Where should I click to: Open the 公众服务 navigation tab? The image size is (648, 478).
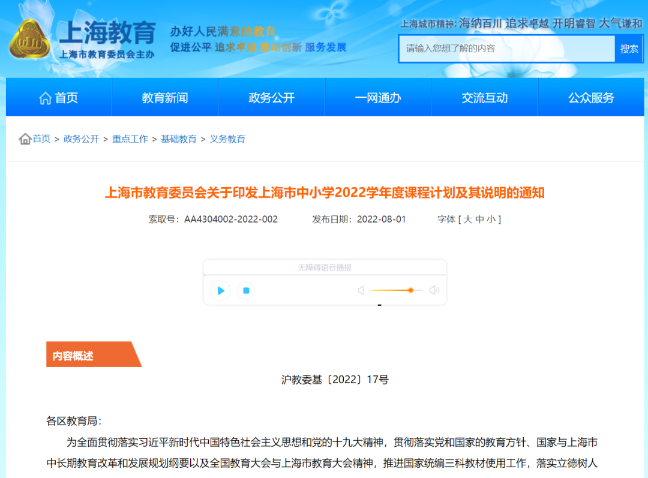(591, 98)
